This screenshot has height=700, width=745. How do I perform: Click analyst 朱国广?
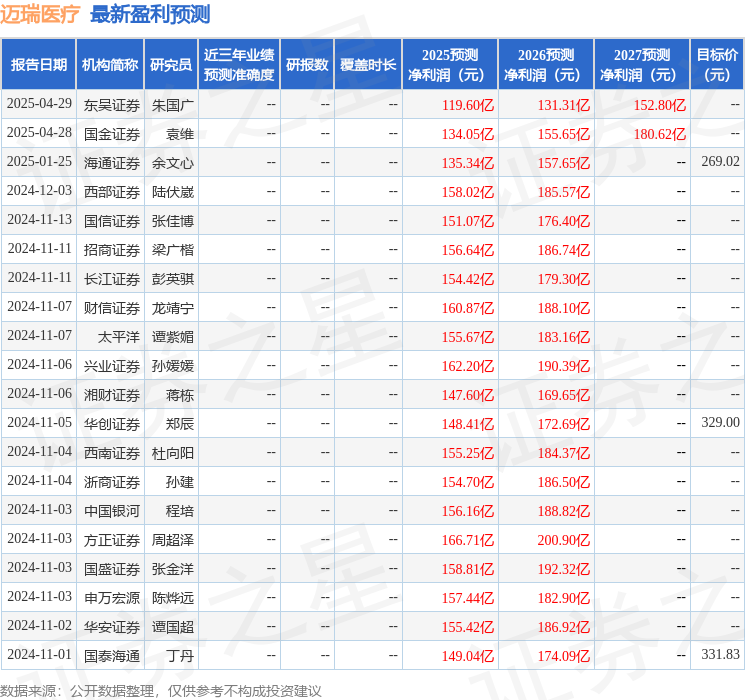pos(172,105)
